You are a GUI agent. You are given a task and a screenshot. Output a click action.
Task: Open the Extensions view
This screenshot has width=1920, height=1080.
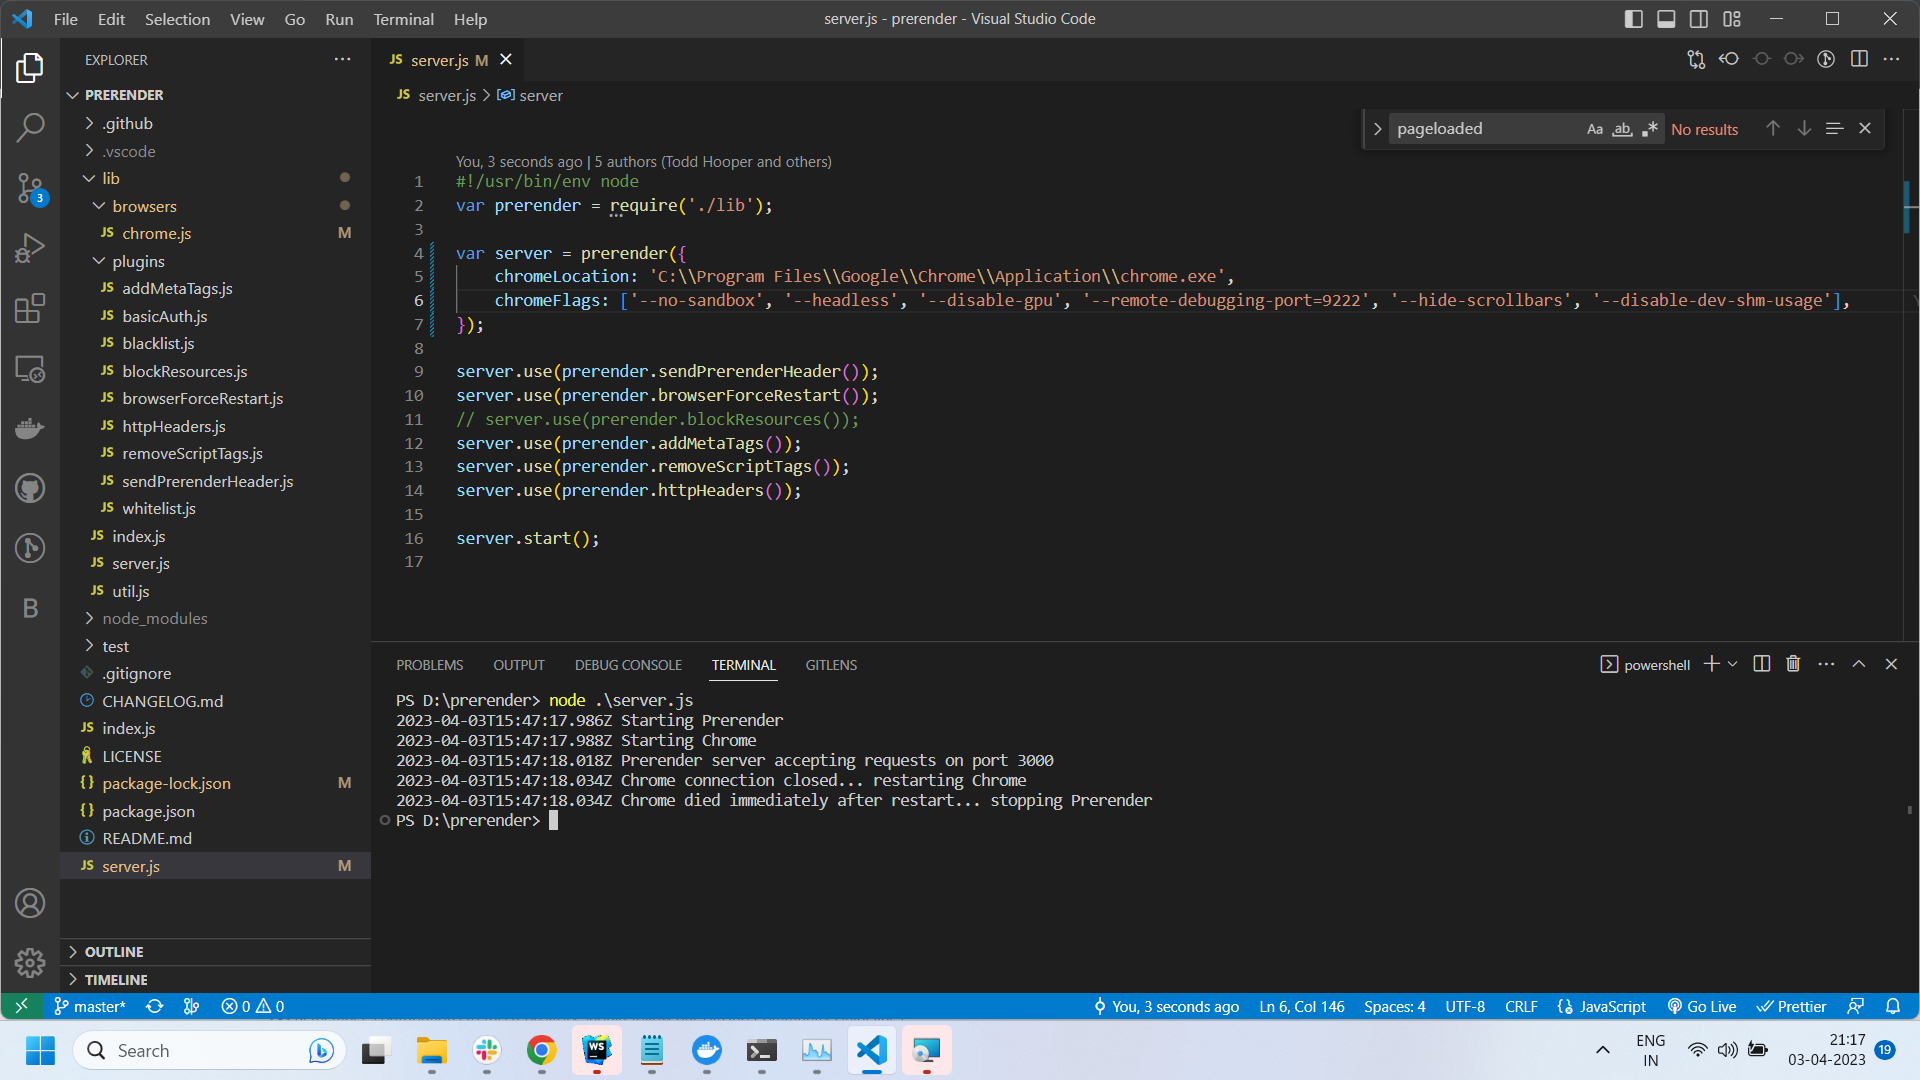[30, 308]
